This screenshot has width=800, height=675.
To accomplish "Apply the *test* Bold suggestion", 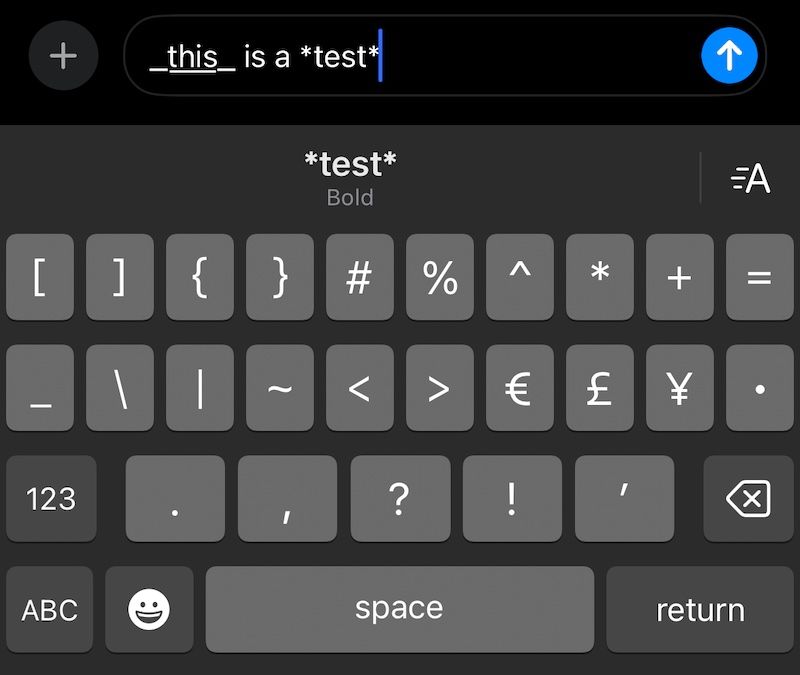I will [350, 177].
